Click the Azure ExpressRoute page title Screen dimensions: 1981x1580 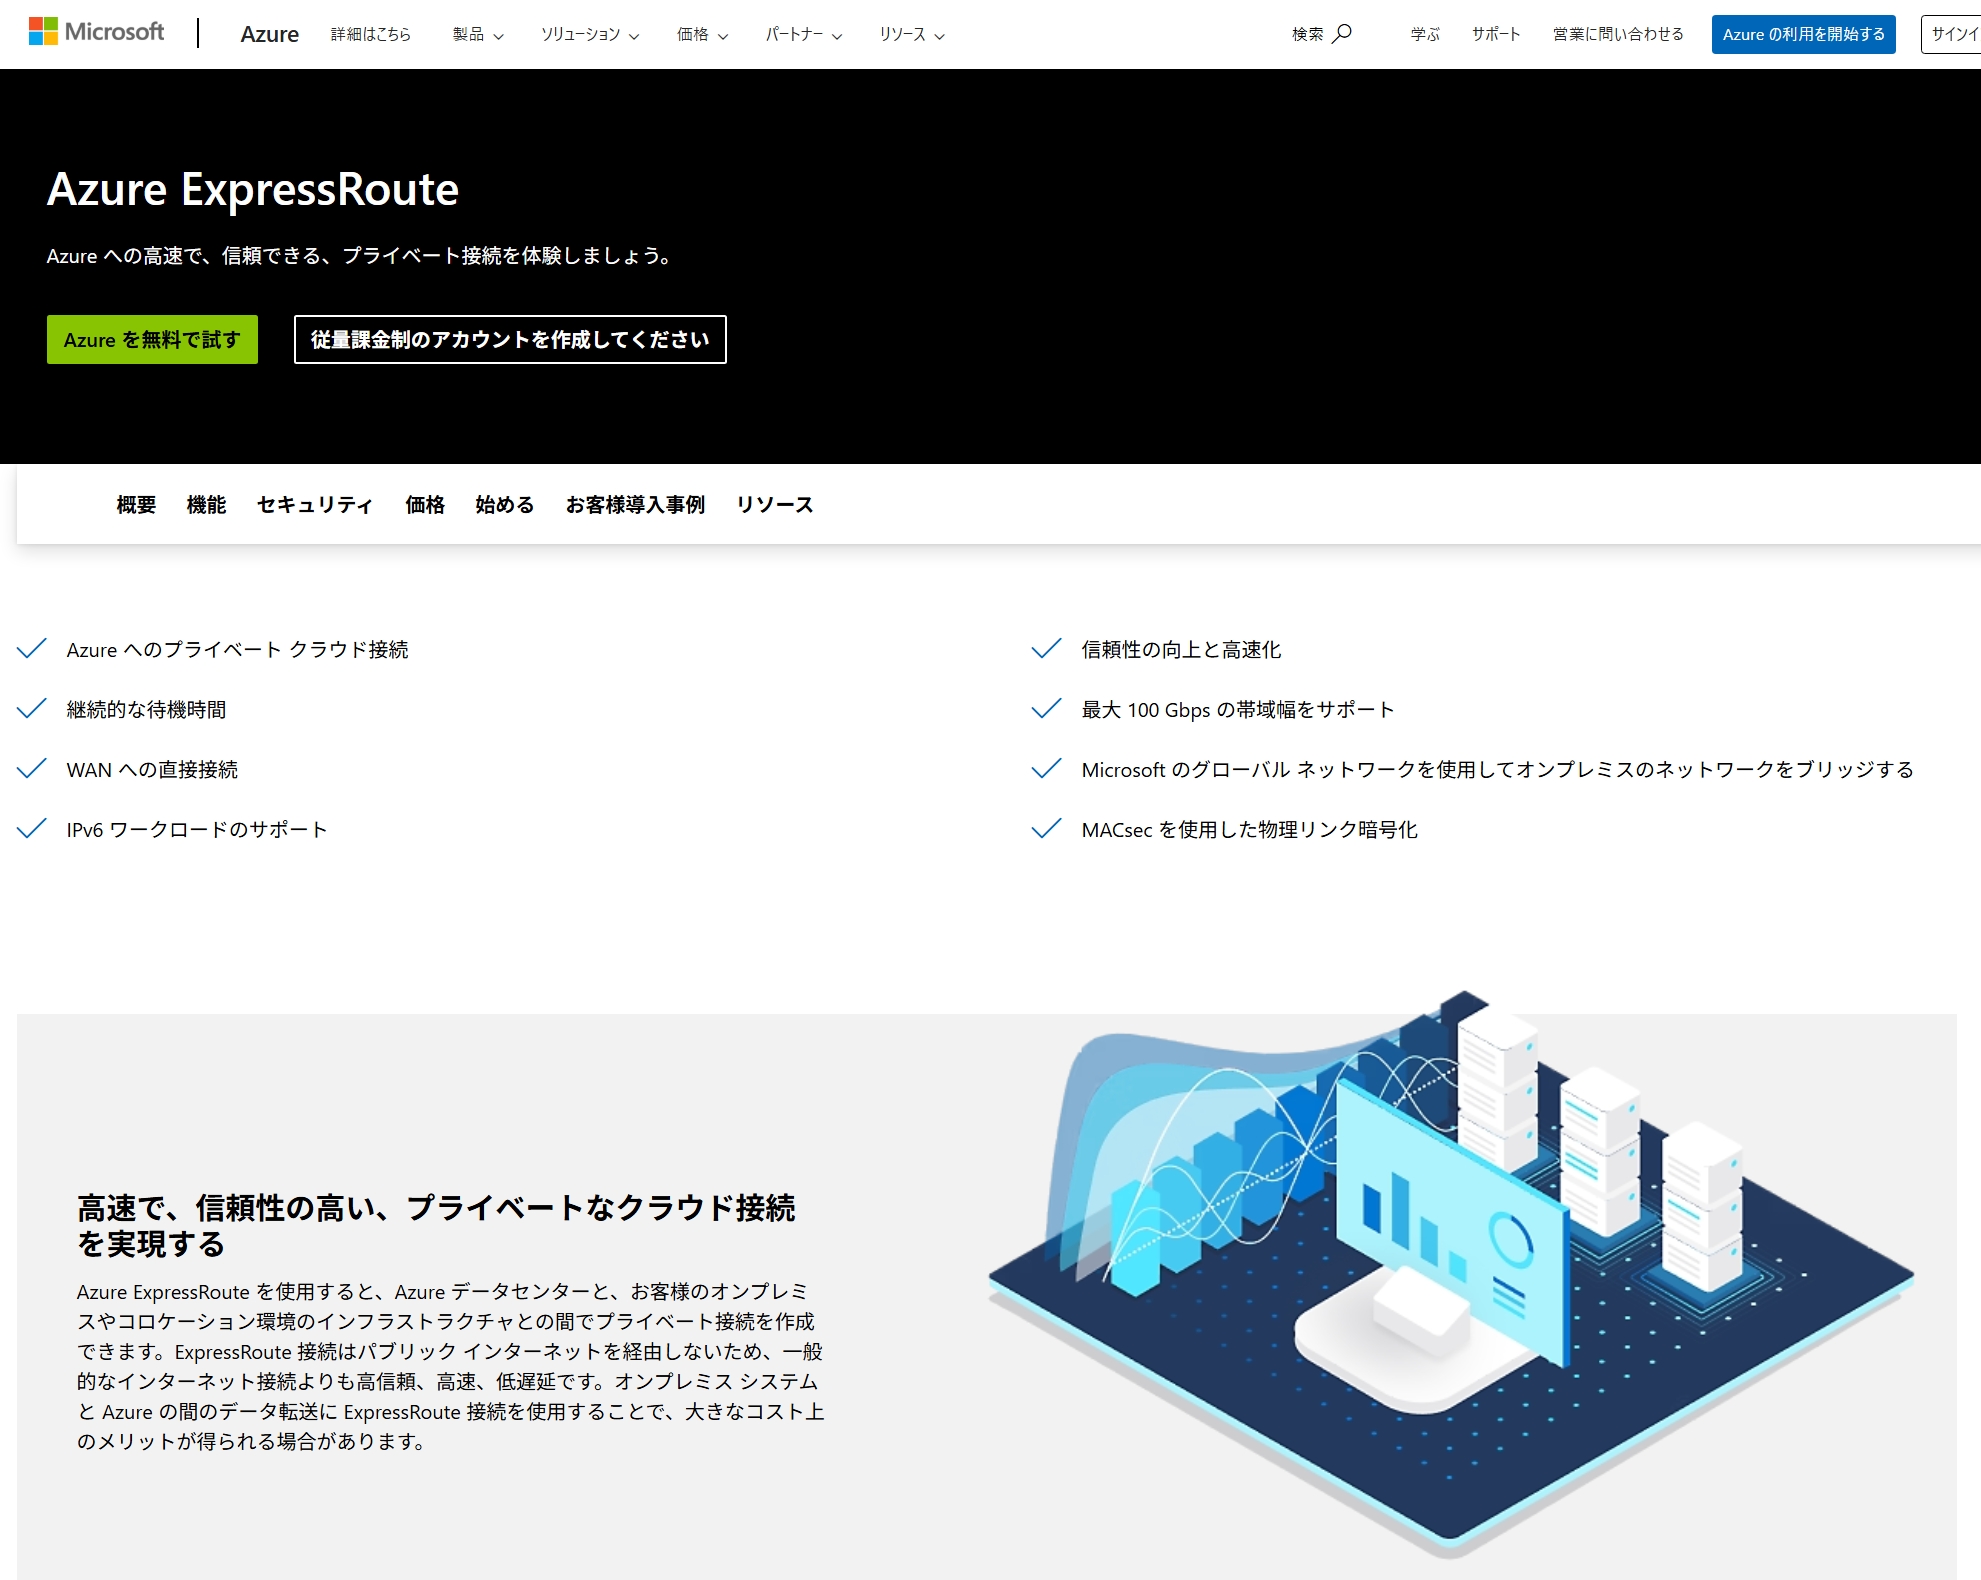click(x=253, y=189)
